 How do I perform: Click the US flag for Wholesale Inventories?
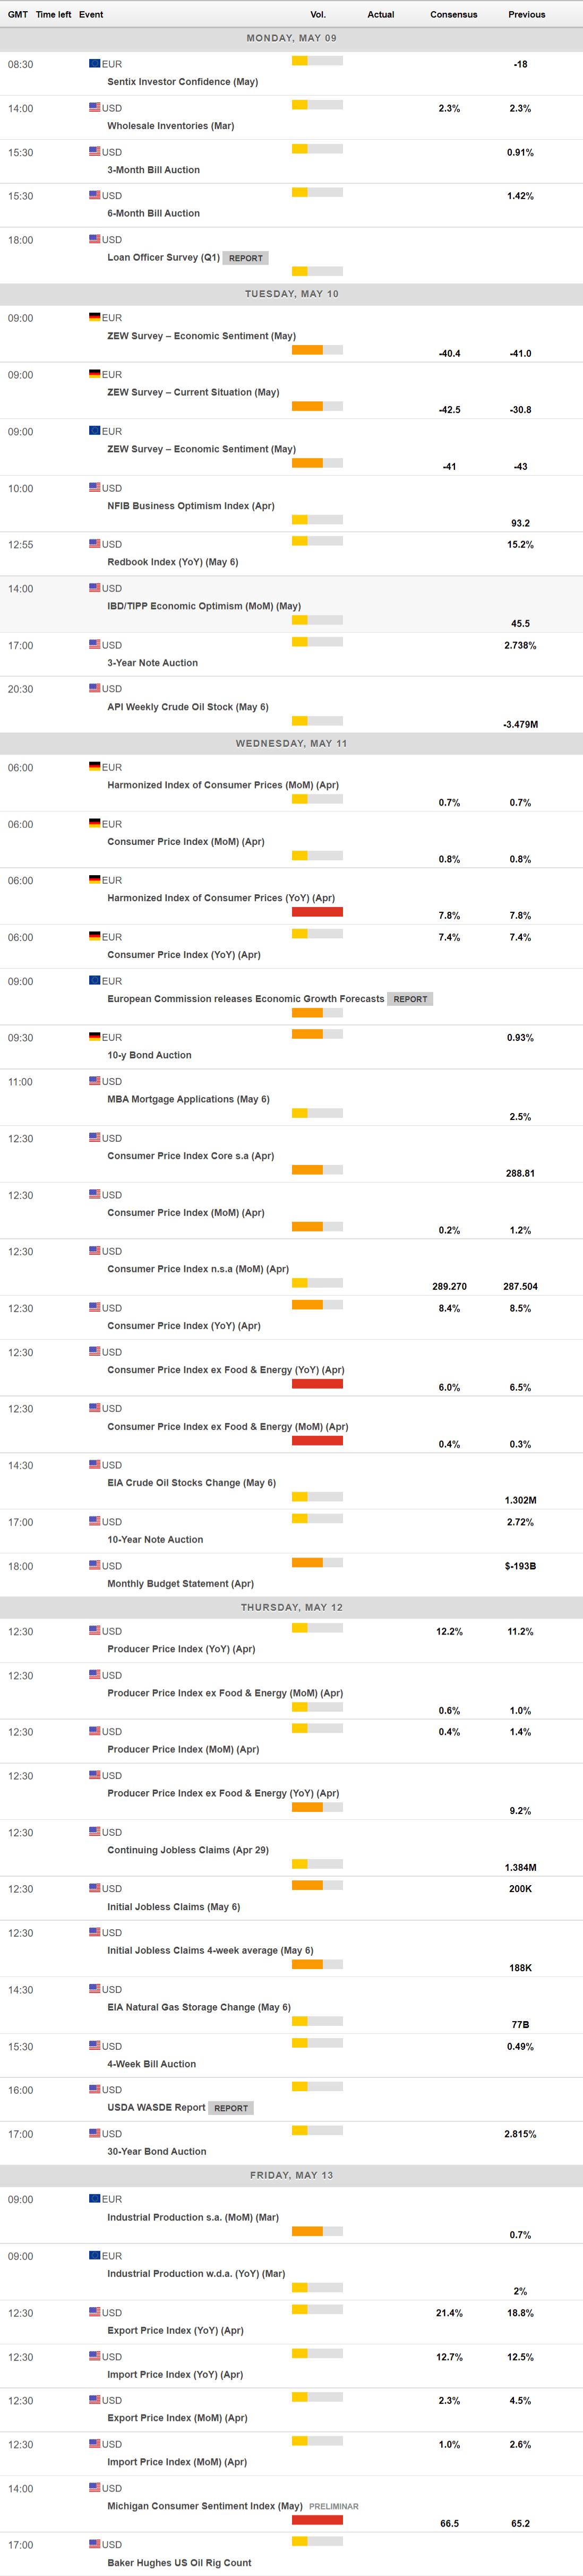pyautogui.click(x=94, y=107)
